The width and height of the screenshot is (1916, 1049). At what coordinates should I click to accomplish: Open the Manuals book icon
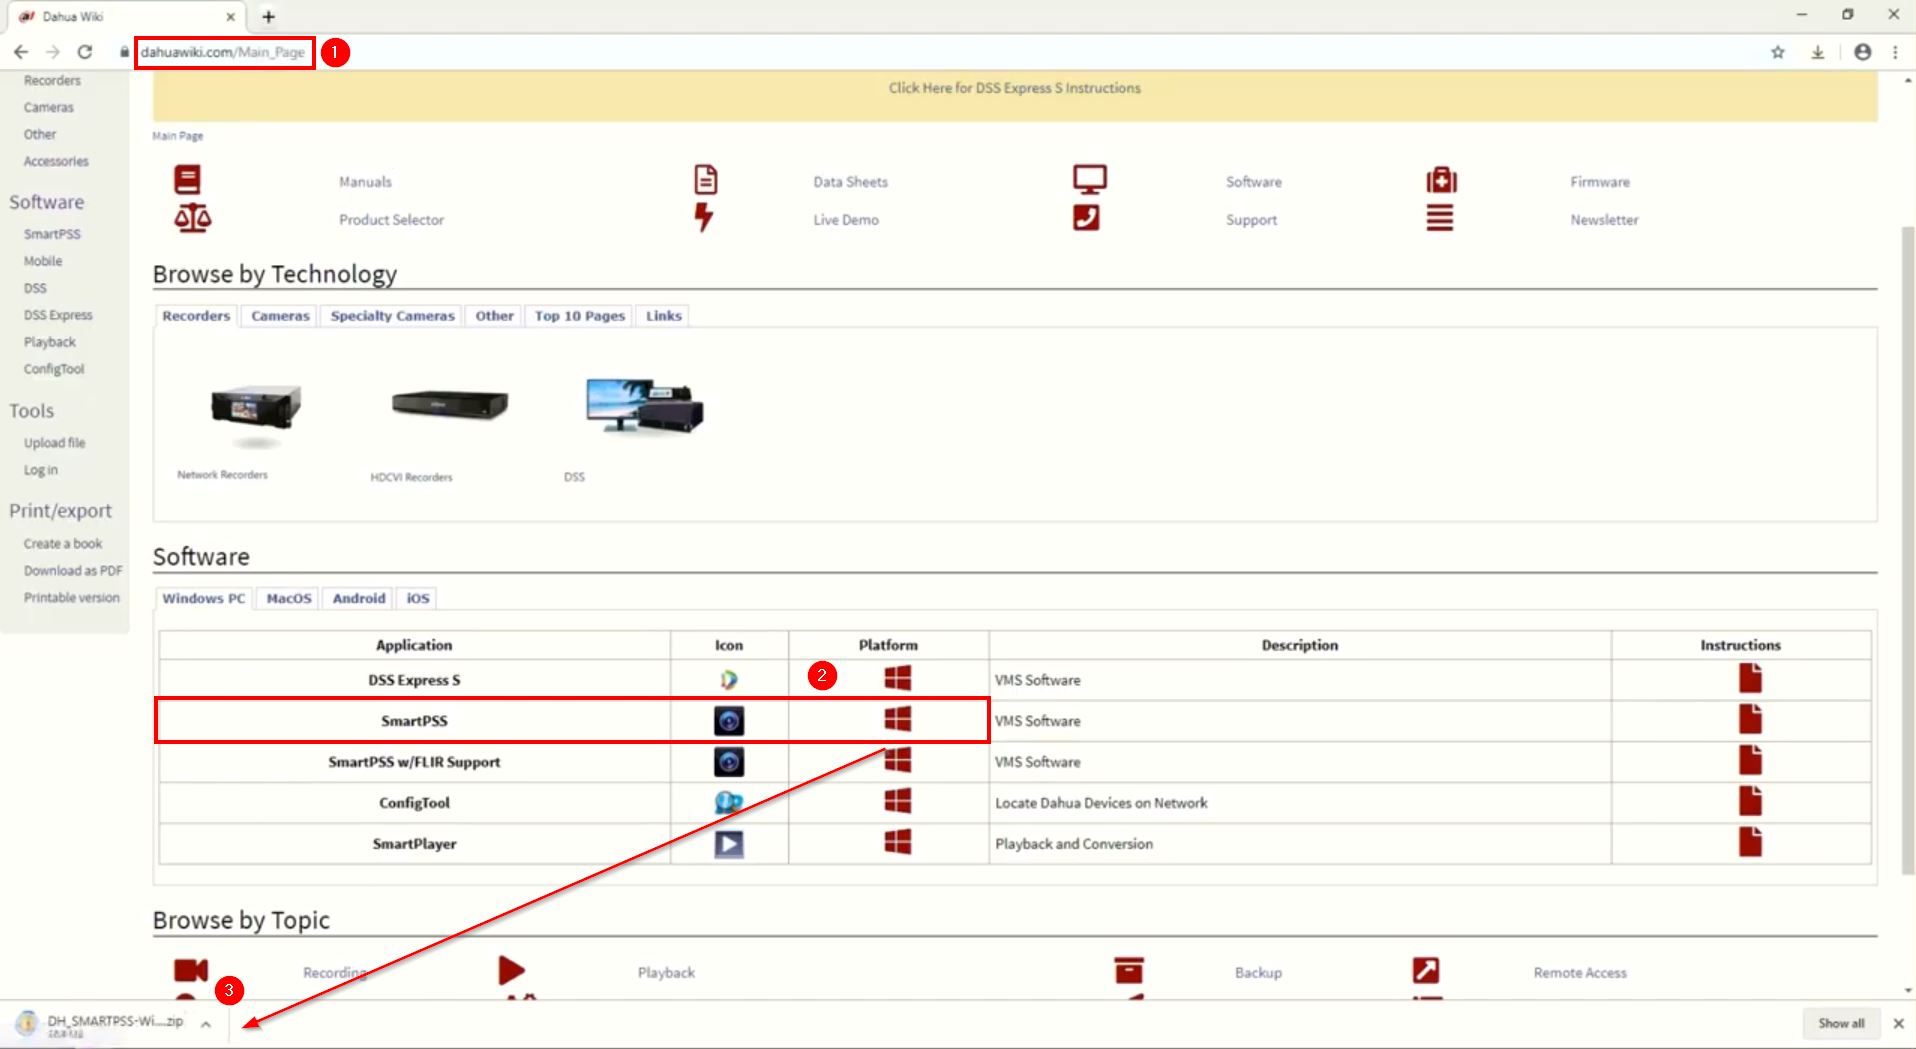tap(187, 180)
